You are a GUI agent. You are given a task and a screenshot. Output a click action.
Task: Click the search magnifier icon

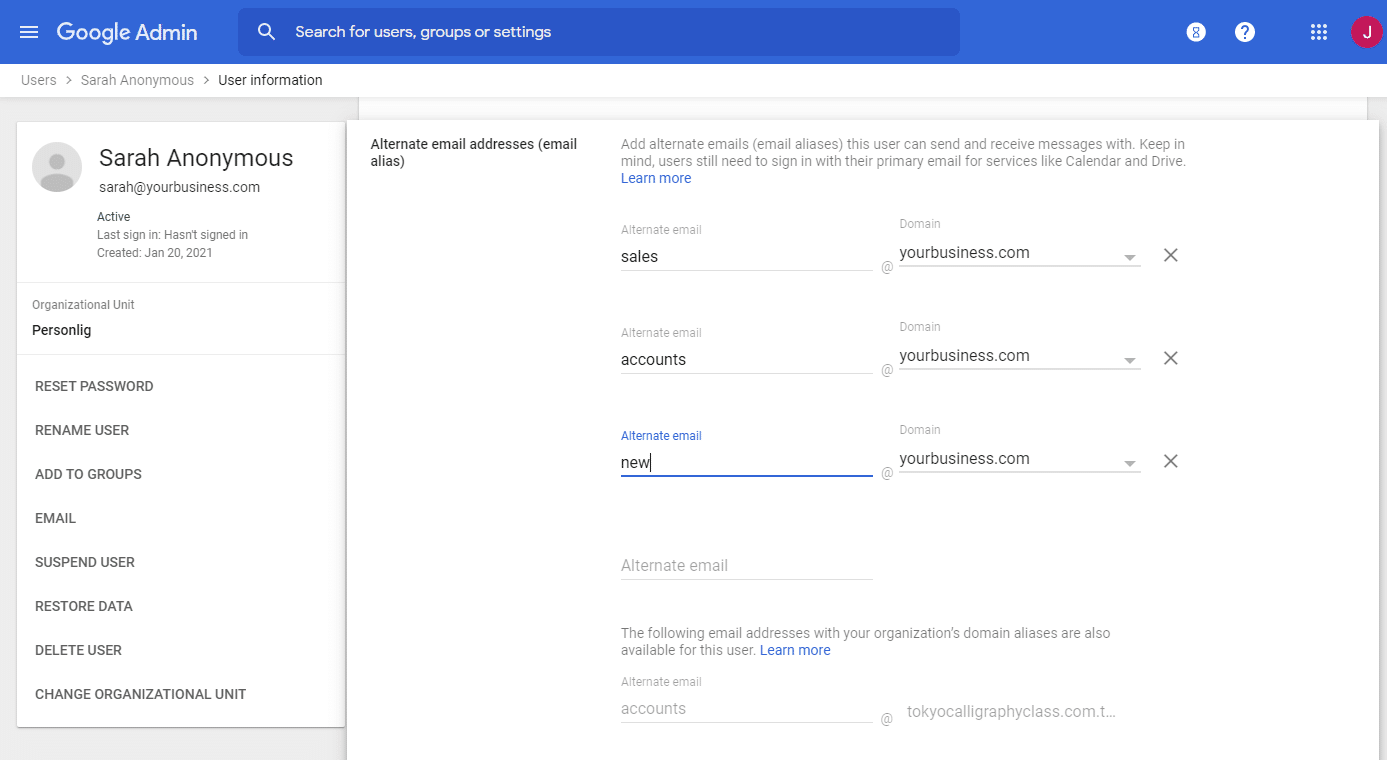[266, 31]
